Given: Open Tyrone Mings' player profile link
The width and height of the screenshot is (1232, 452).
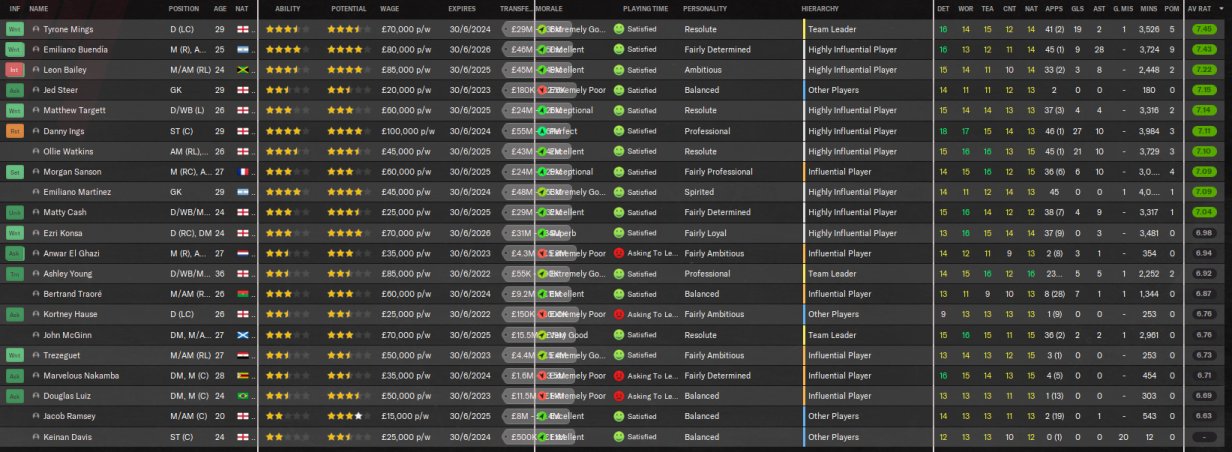Looking at the screenshot, I should 68,29.
